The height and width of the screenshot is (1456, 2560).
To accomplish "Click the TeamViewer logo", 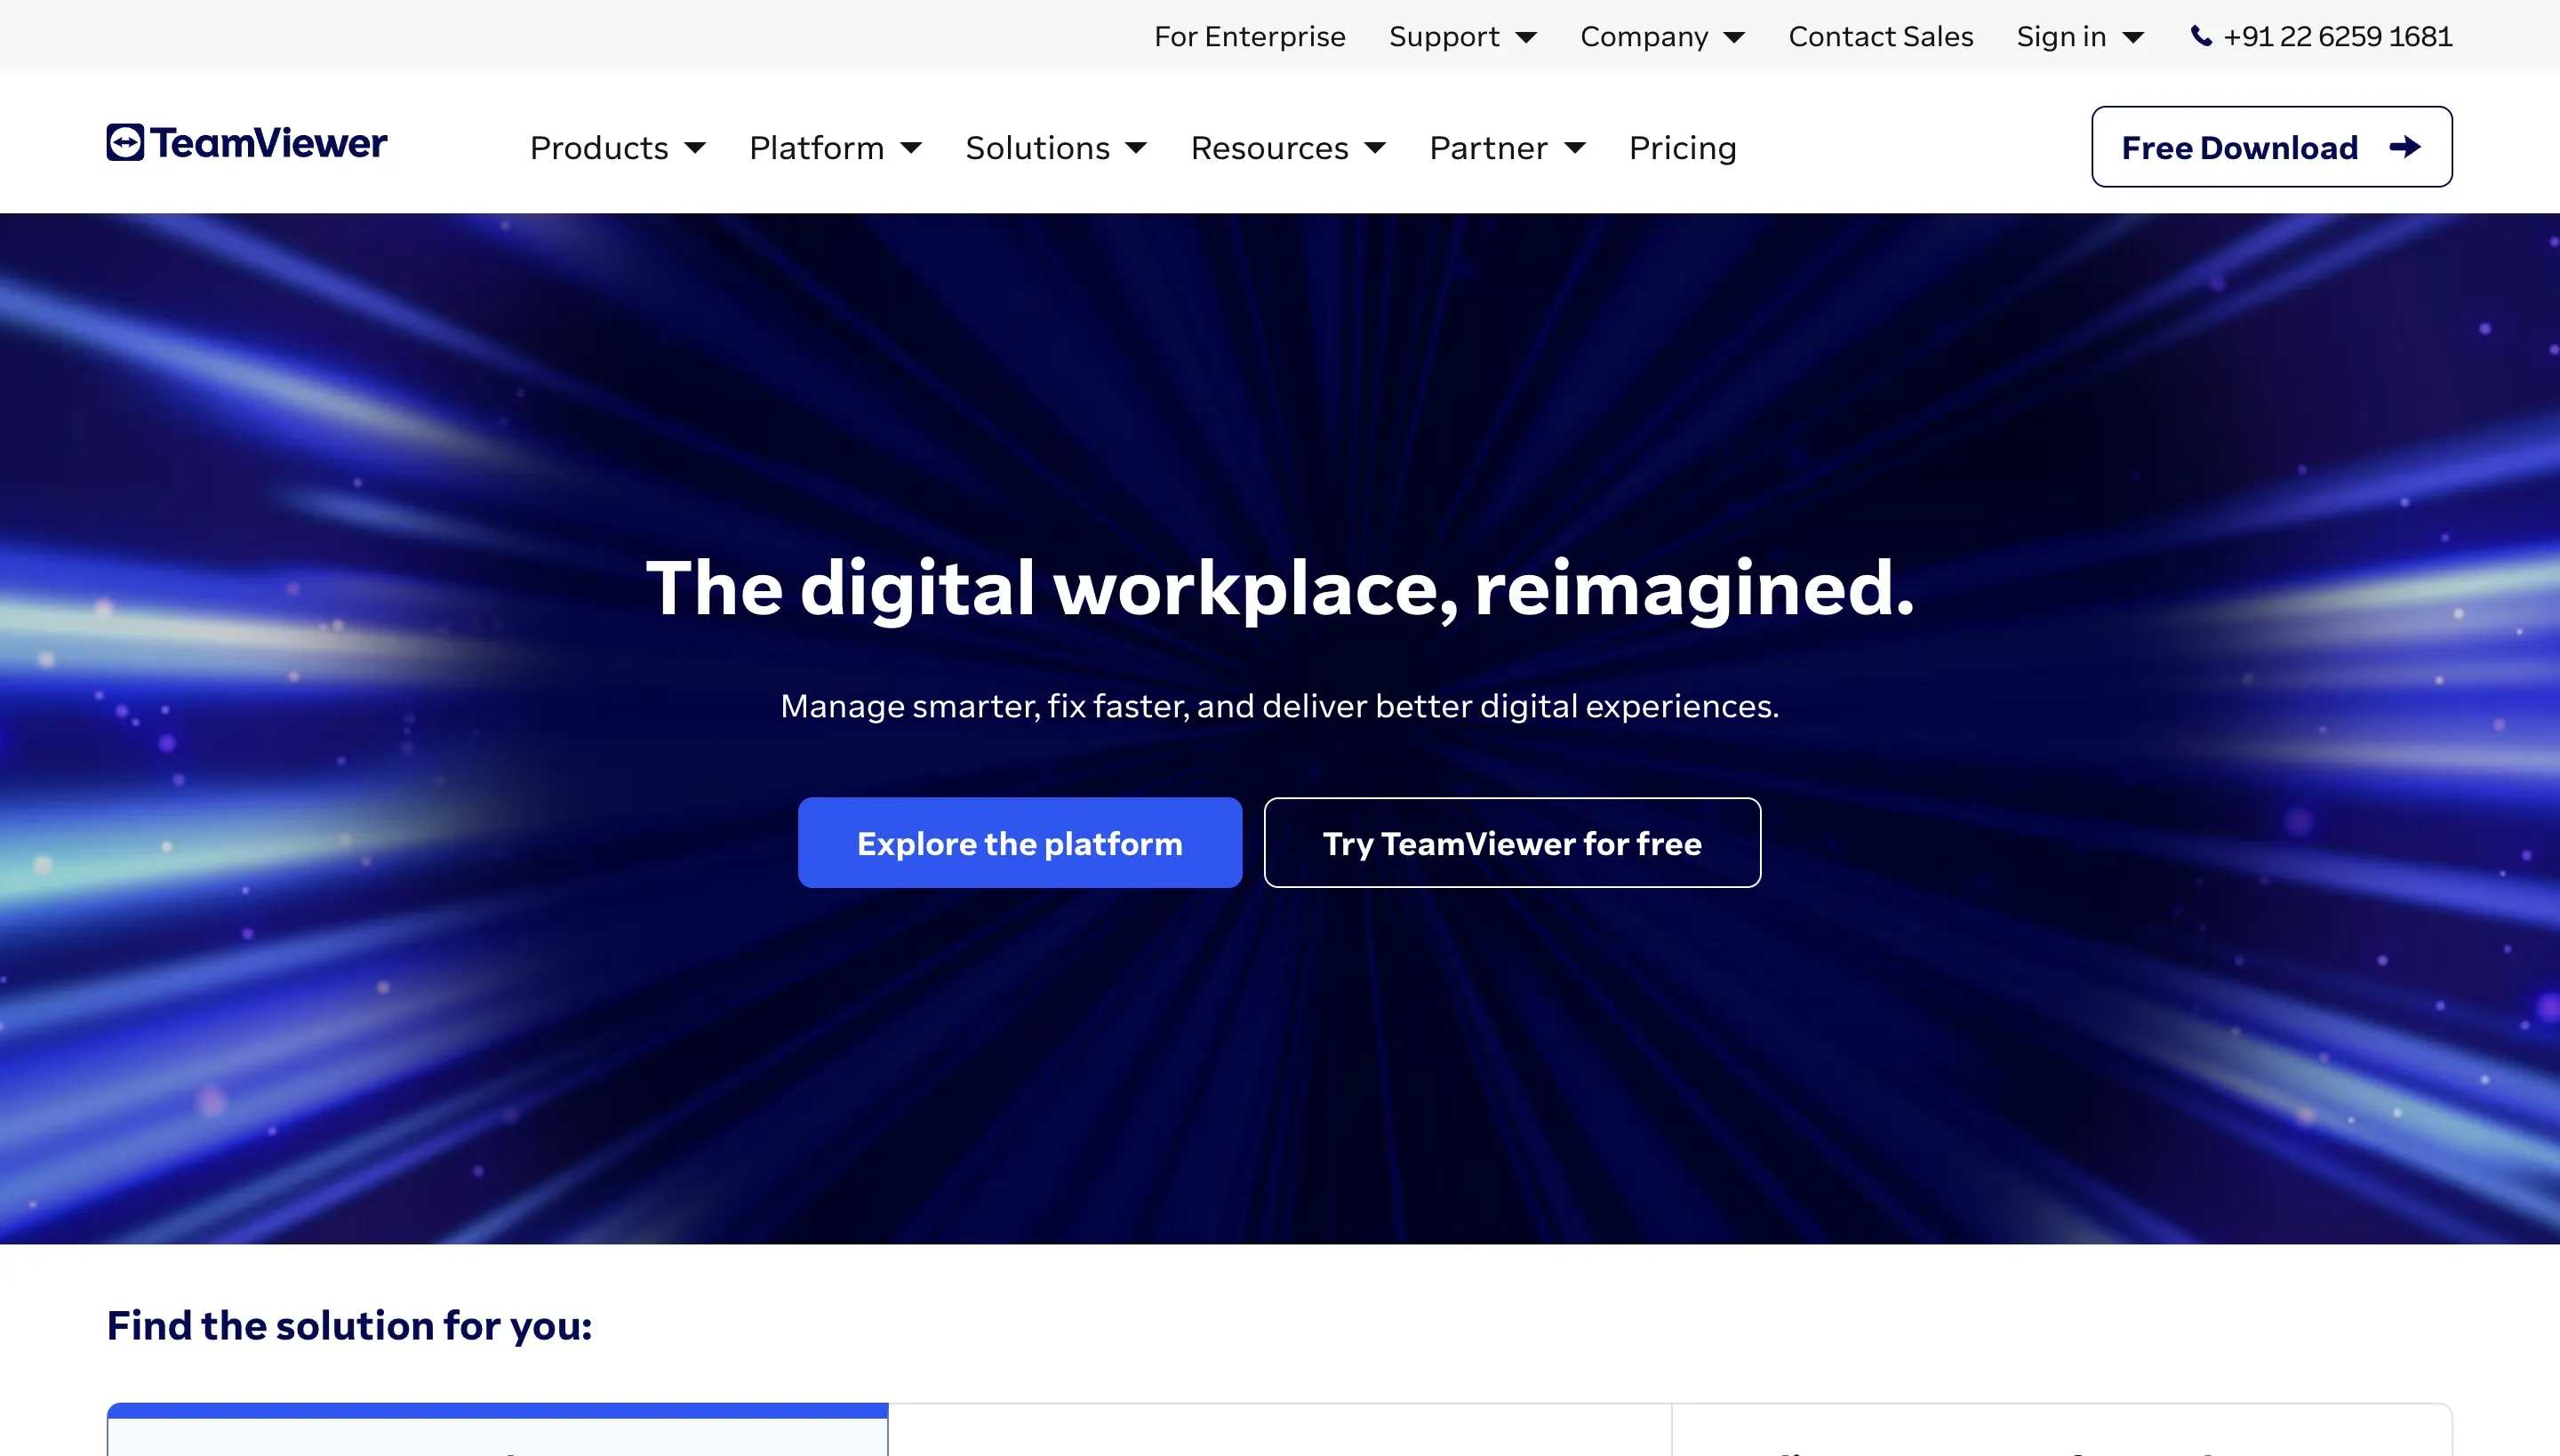I will coord(247,143).
